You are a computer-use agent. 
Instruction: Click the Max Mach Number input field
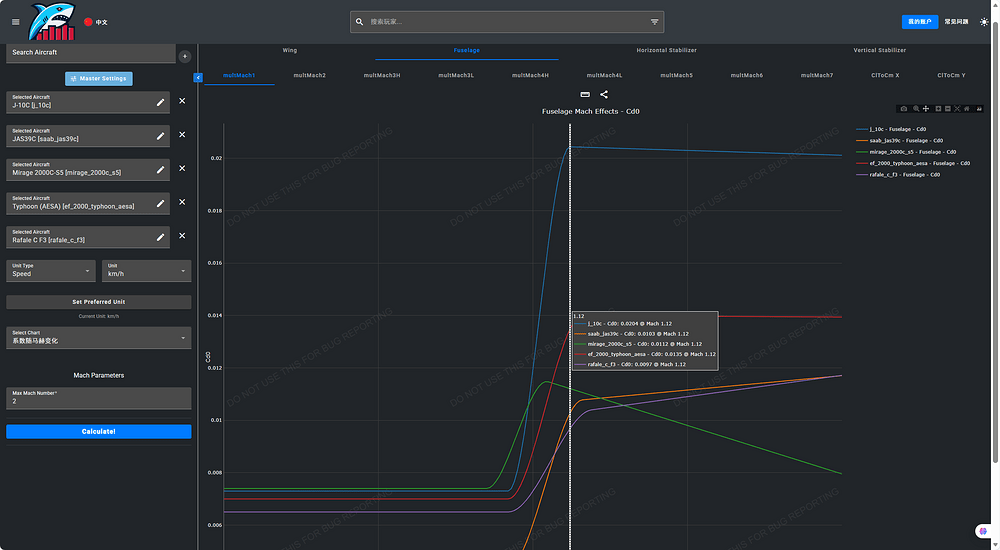tap(98, 401)
